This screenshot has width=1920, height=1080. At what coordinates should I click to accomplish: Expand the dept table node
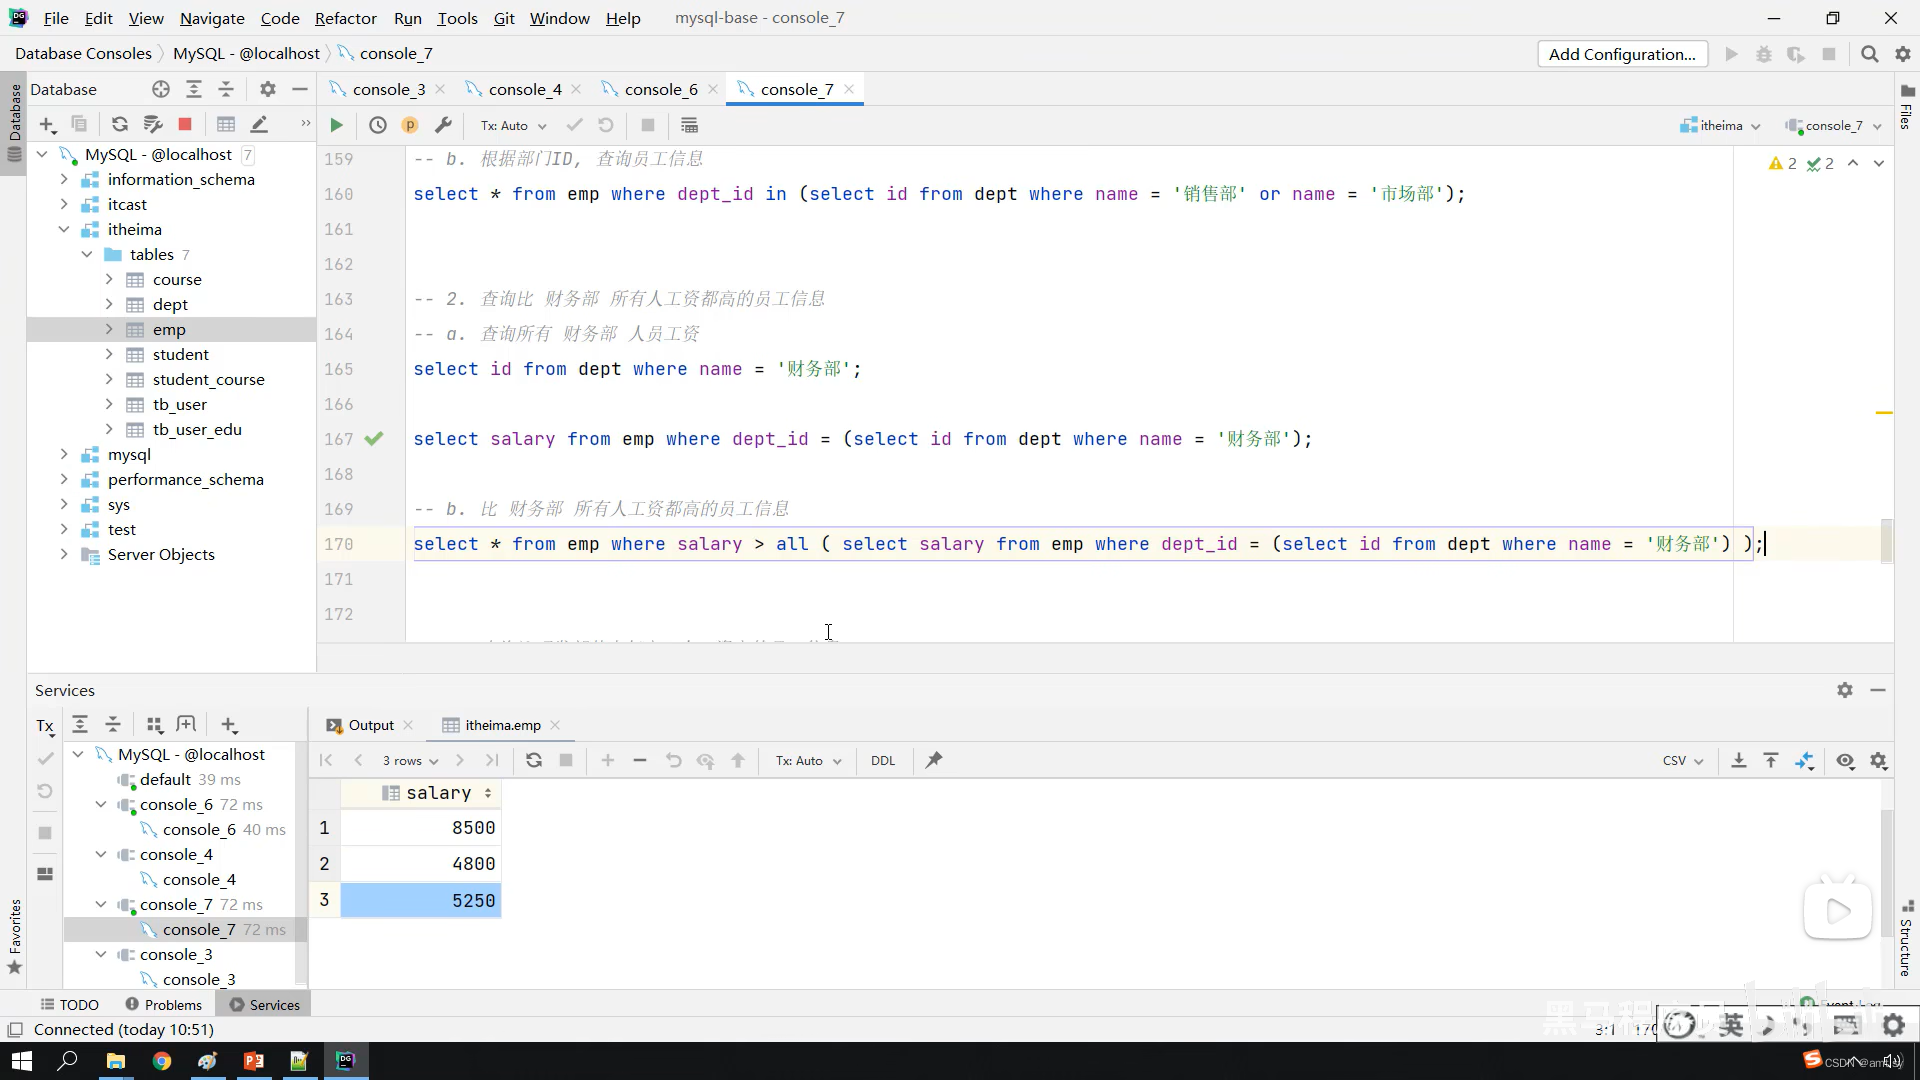(x=109, y=304)
